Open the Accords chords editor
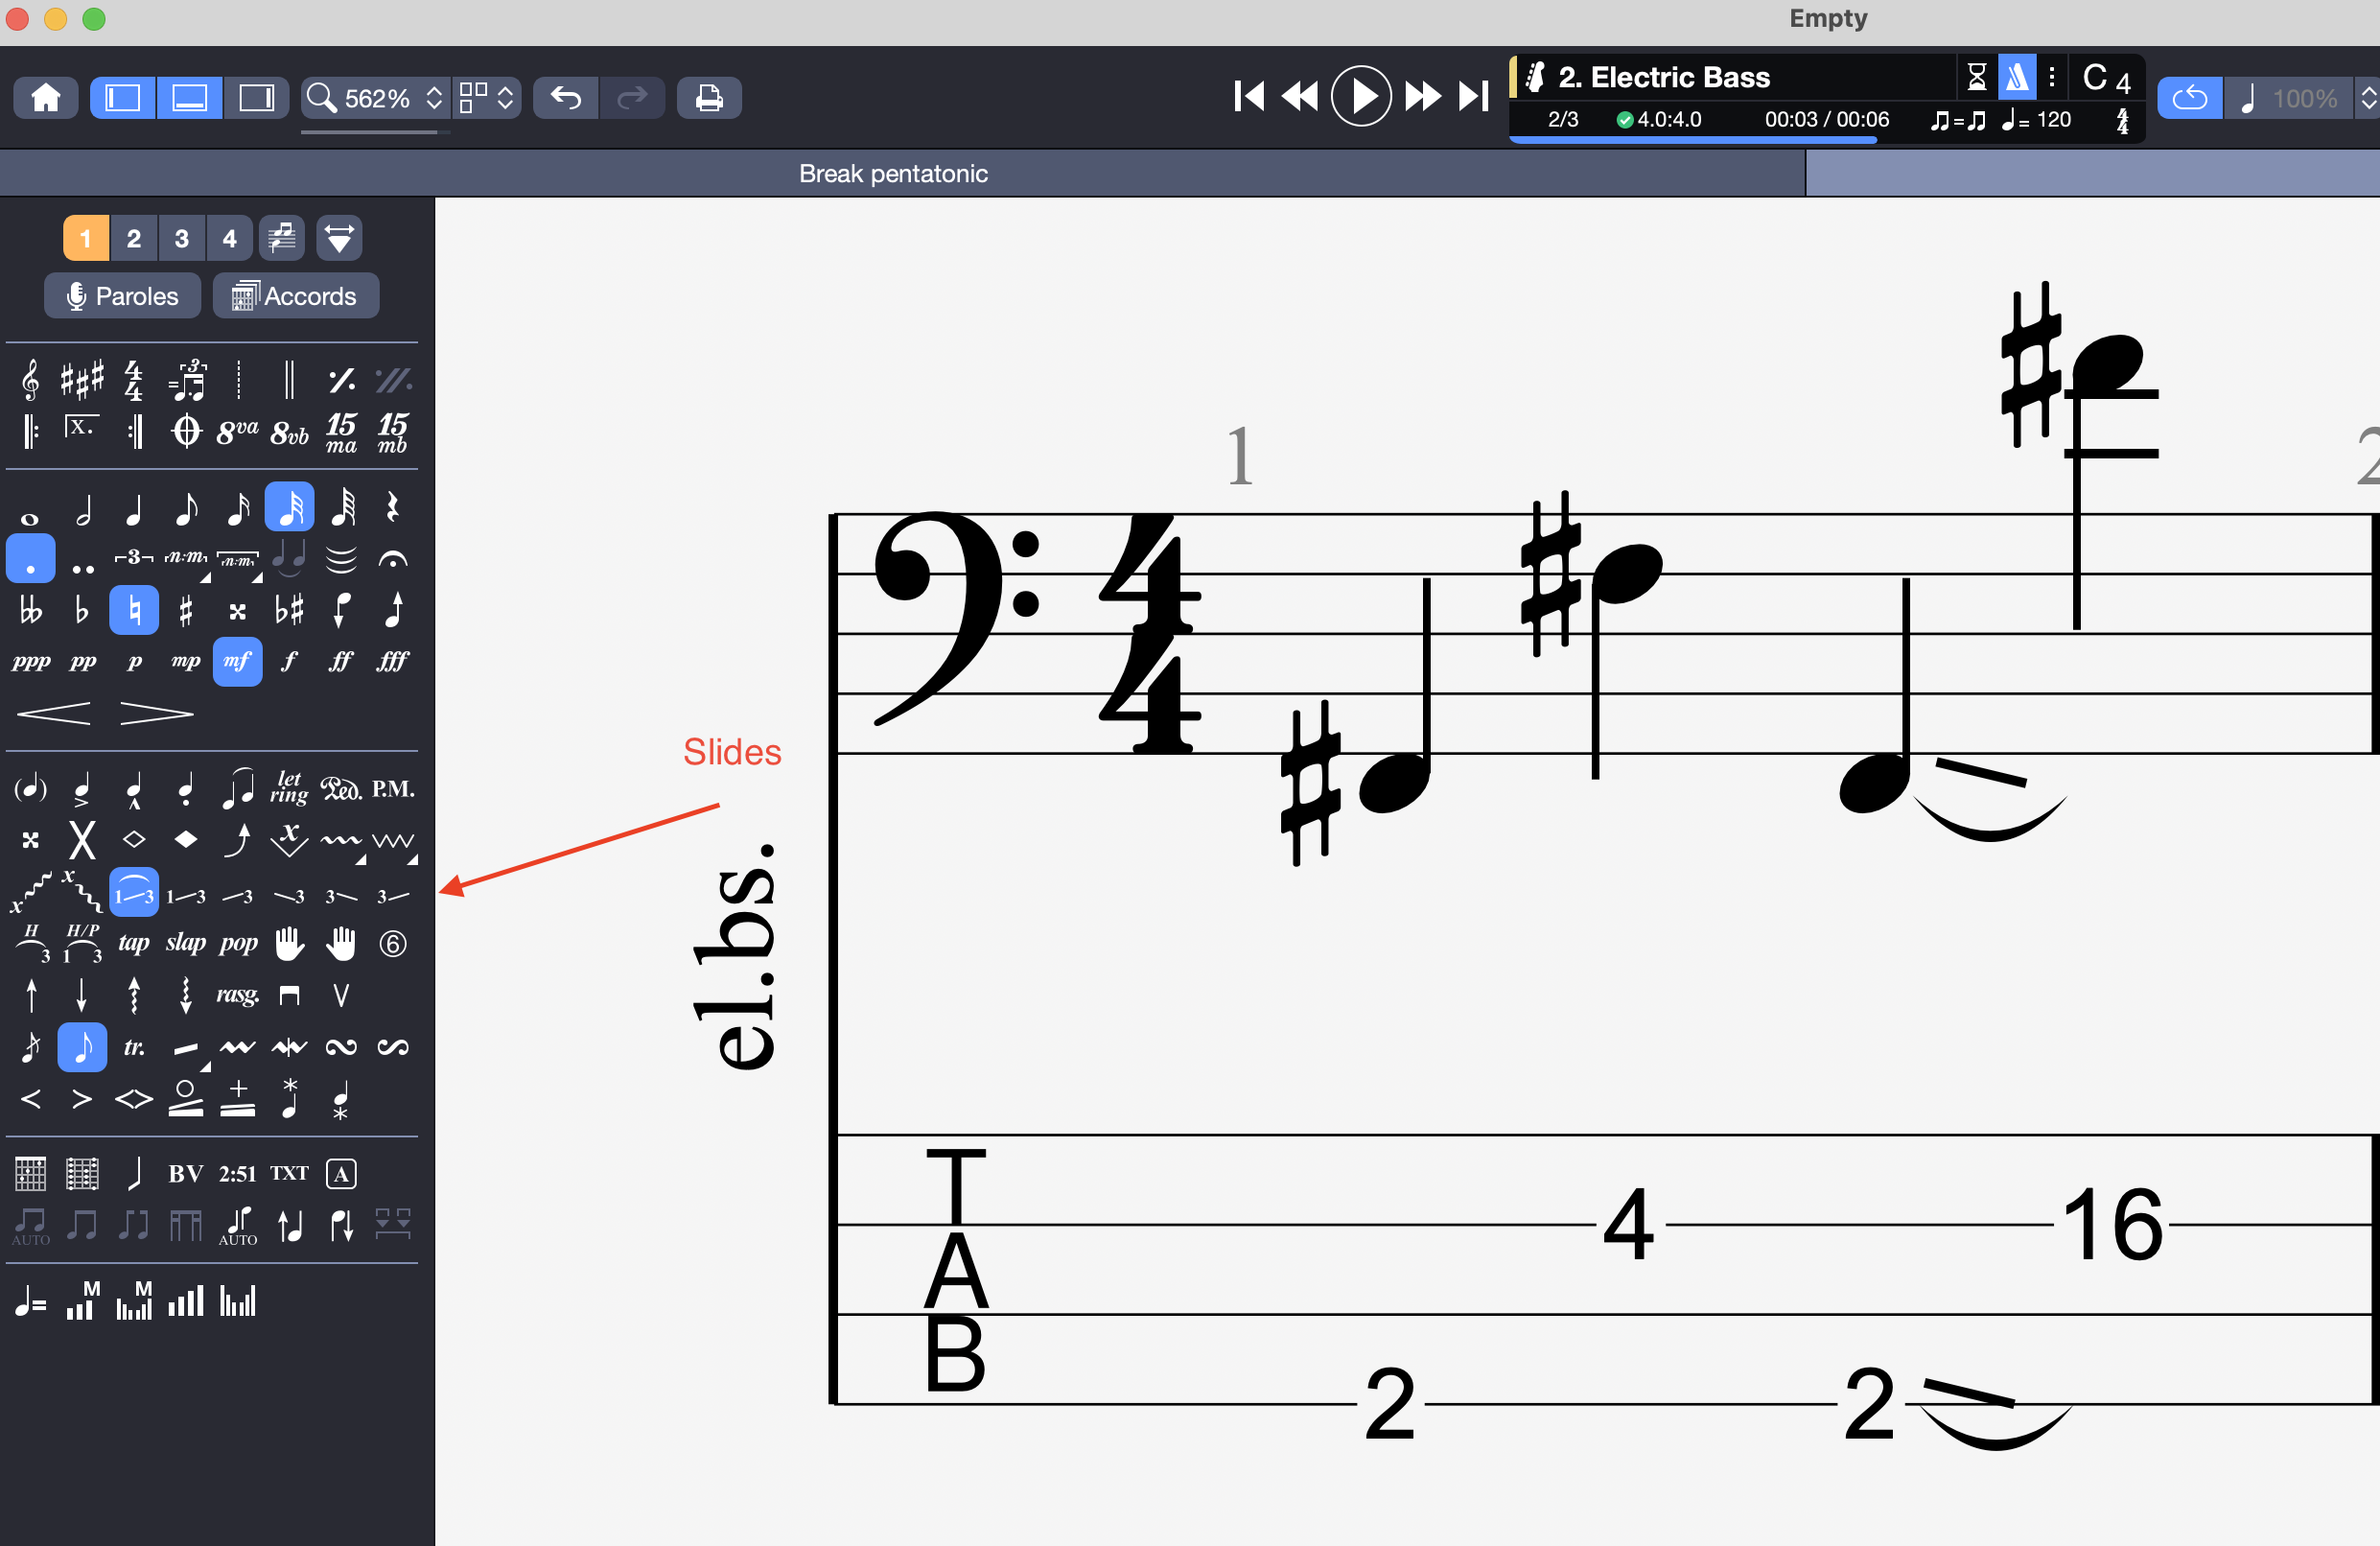The image size is (2380, 1546). coord(295,296)
